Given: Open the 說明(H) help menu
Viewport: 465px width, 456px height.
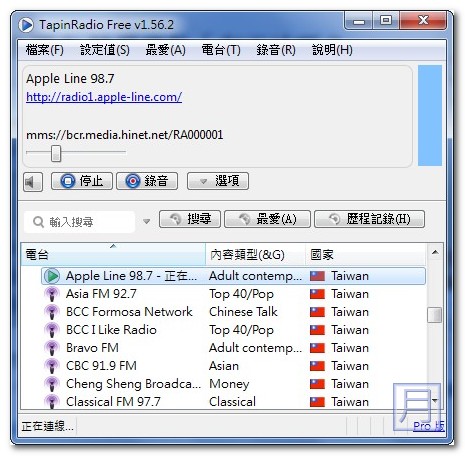Looking at the screenshot, I should click(332, 50).
